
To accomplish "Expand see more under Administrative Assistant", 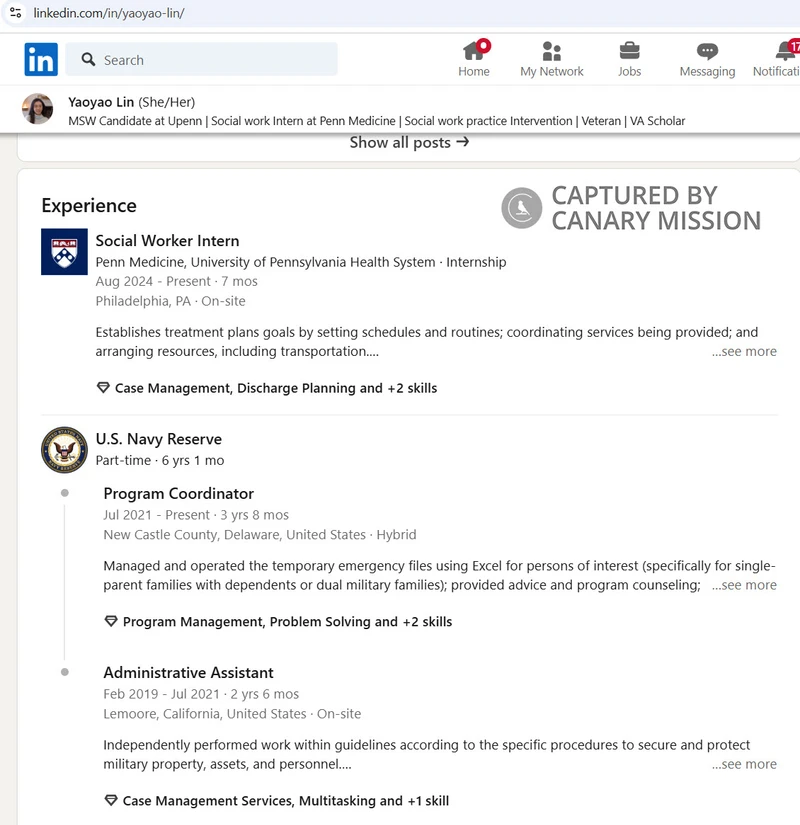I will [x=744, y=764].
